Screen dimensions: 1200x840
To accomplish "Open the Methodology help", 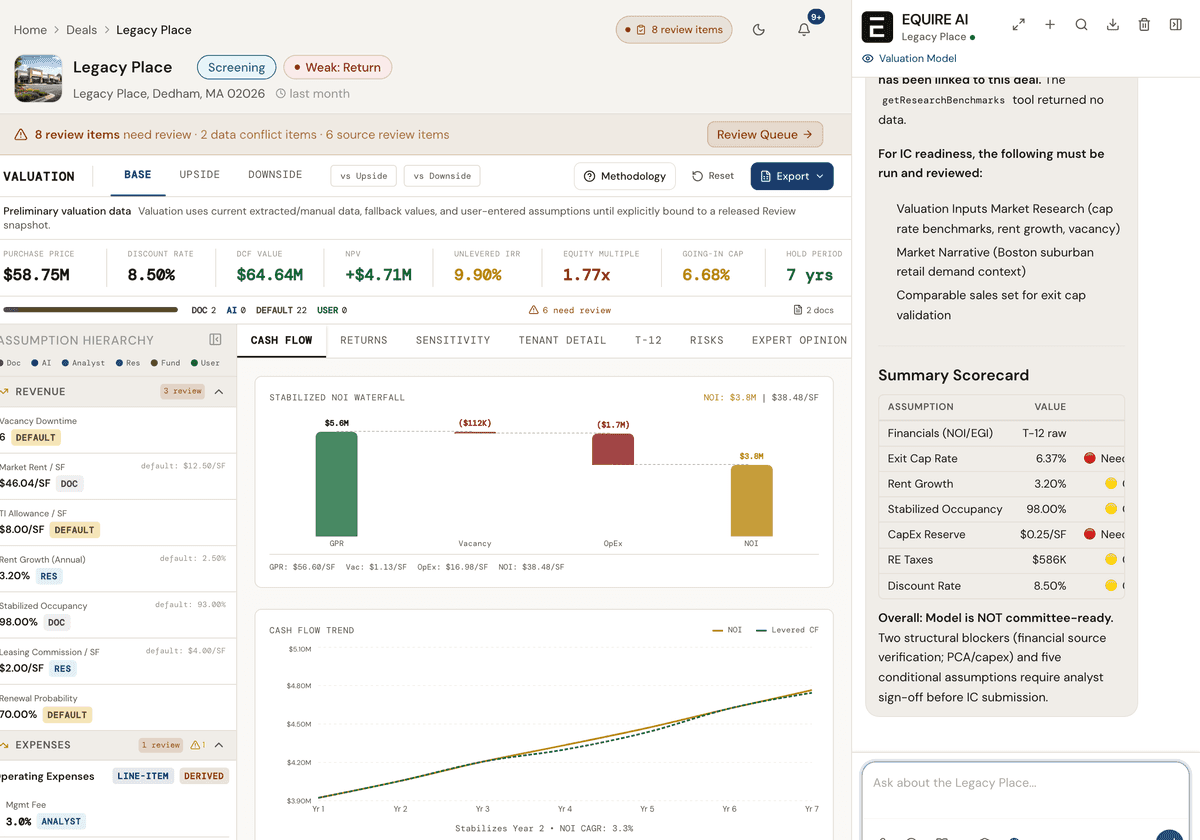I will (625, 176).
